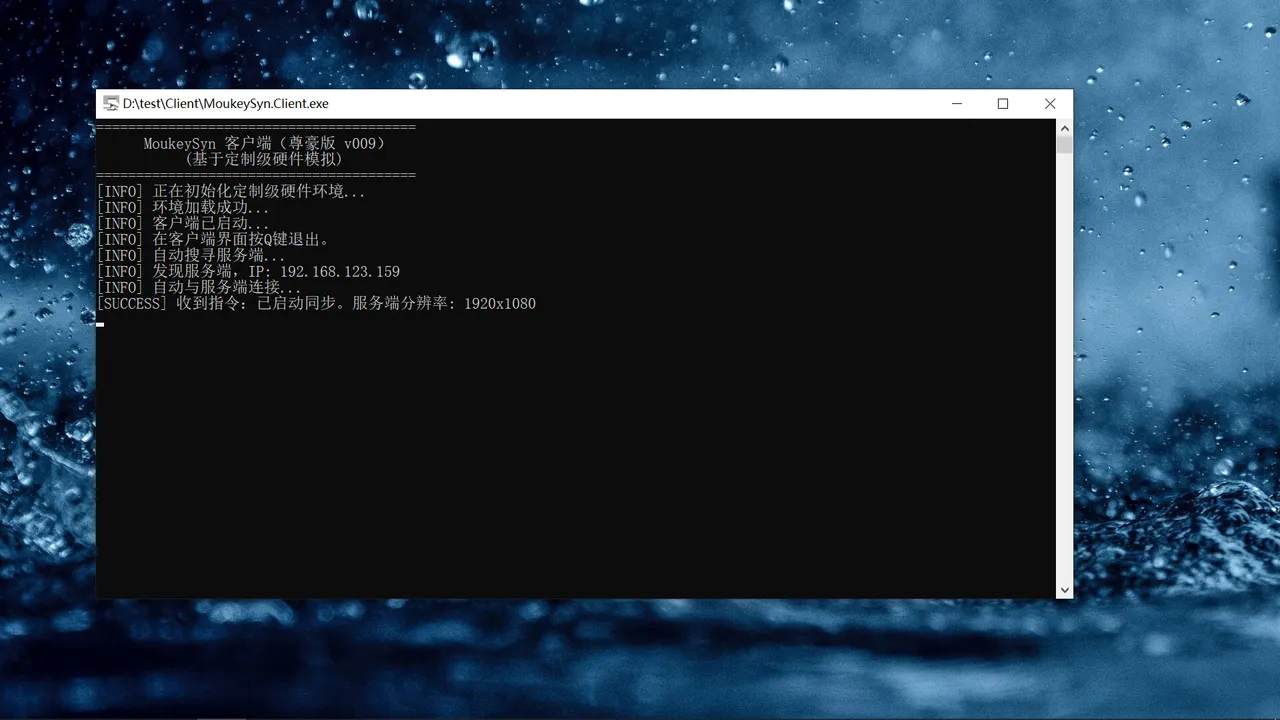Maximize the MoukeySyn.Client.exe window
The image size is (1280, 720).
tap(1003, 104)
